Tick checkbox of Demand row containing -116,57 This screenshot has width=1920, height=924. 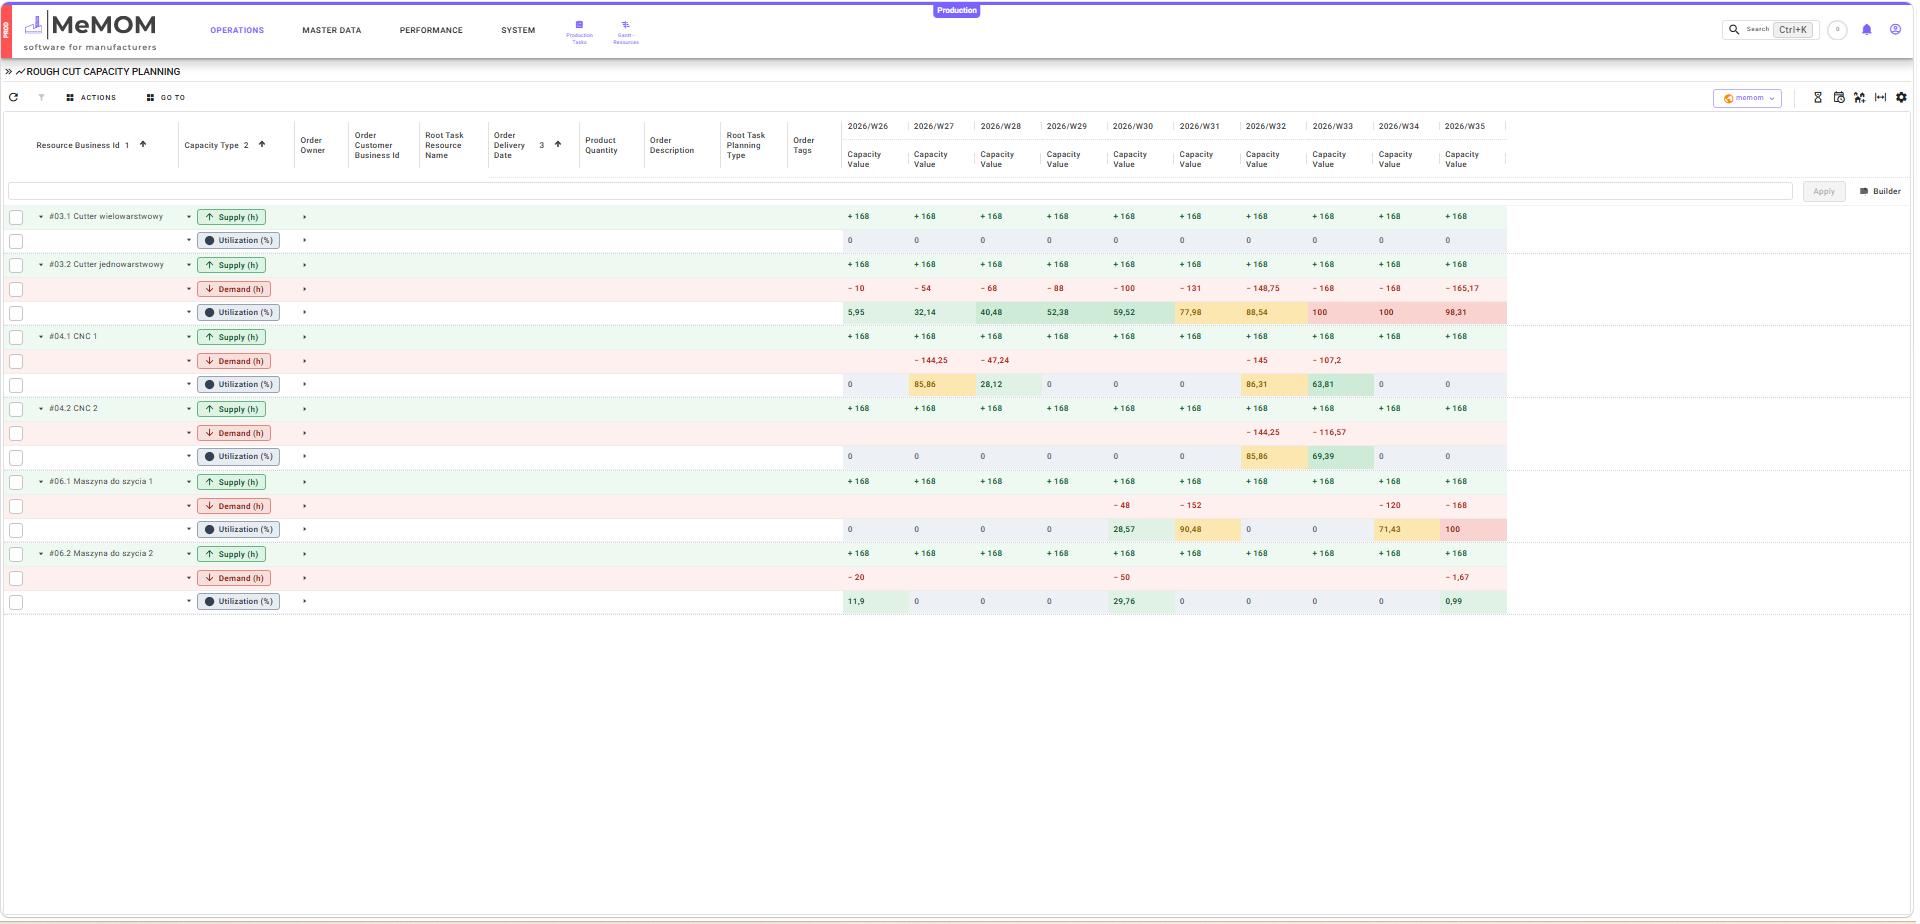tap(16, 433)
